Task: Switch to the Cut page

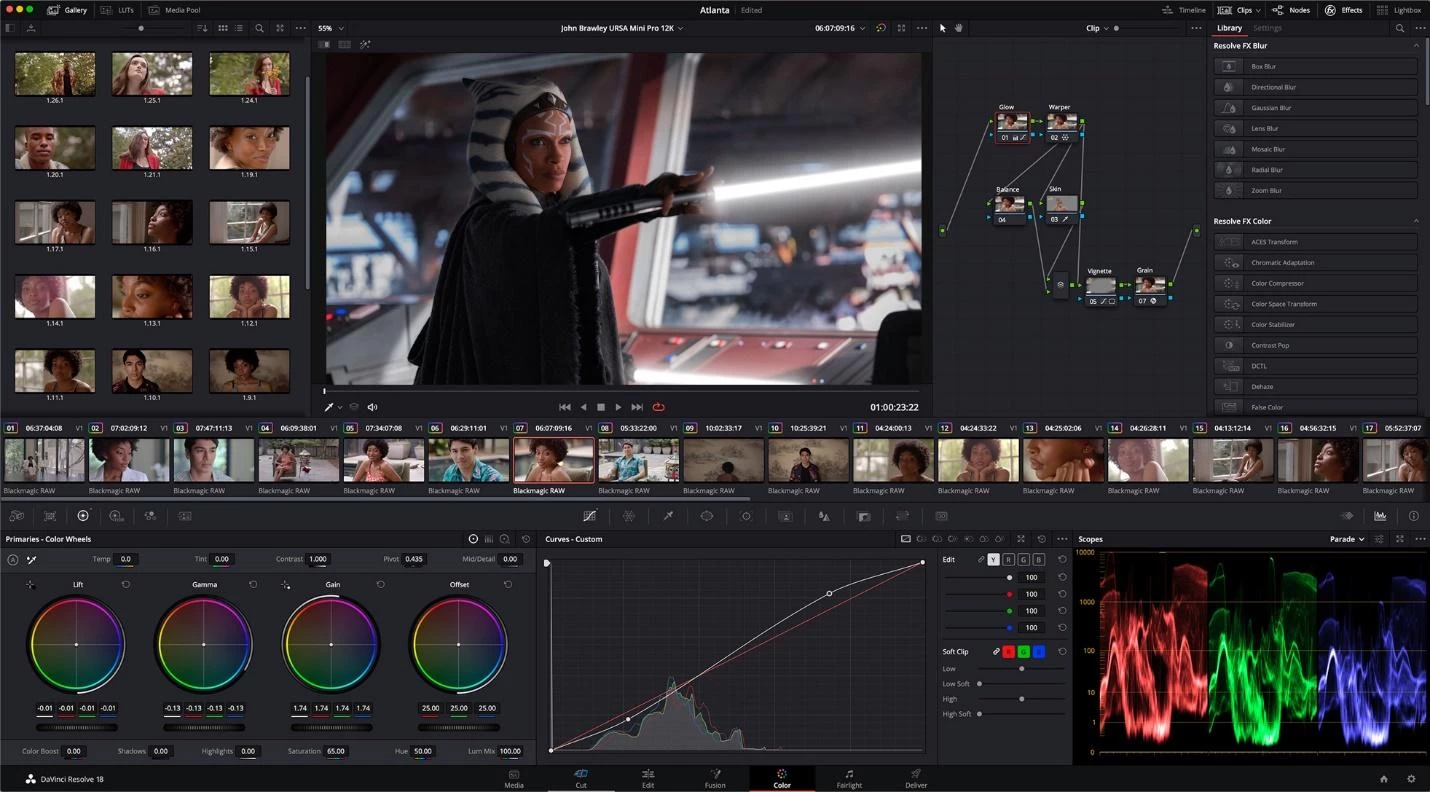Action: [x=581, y=779]
